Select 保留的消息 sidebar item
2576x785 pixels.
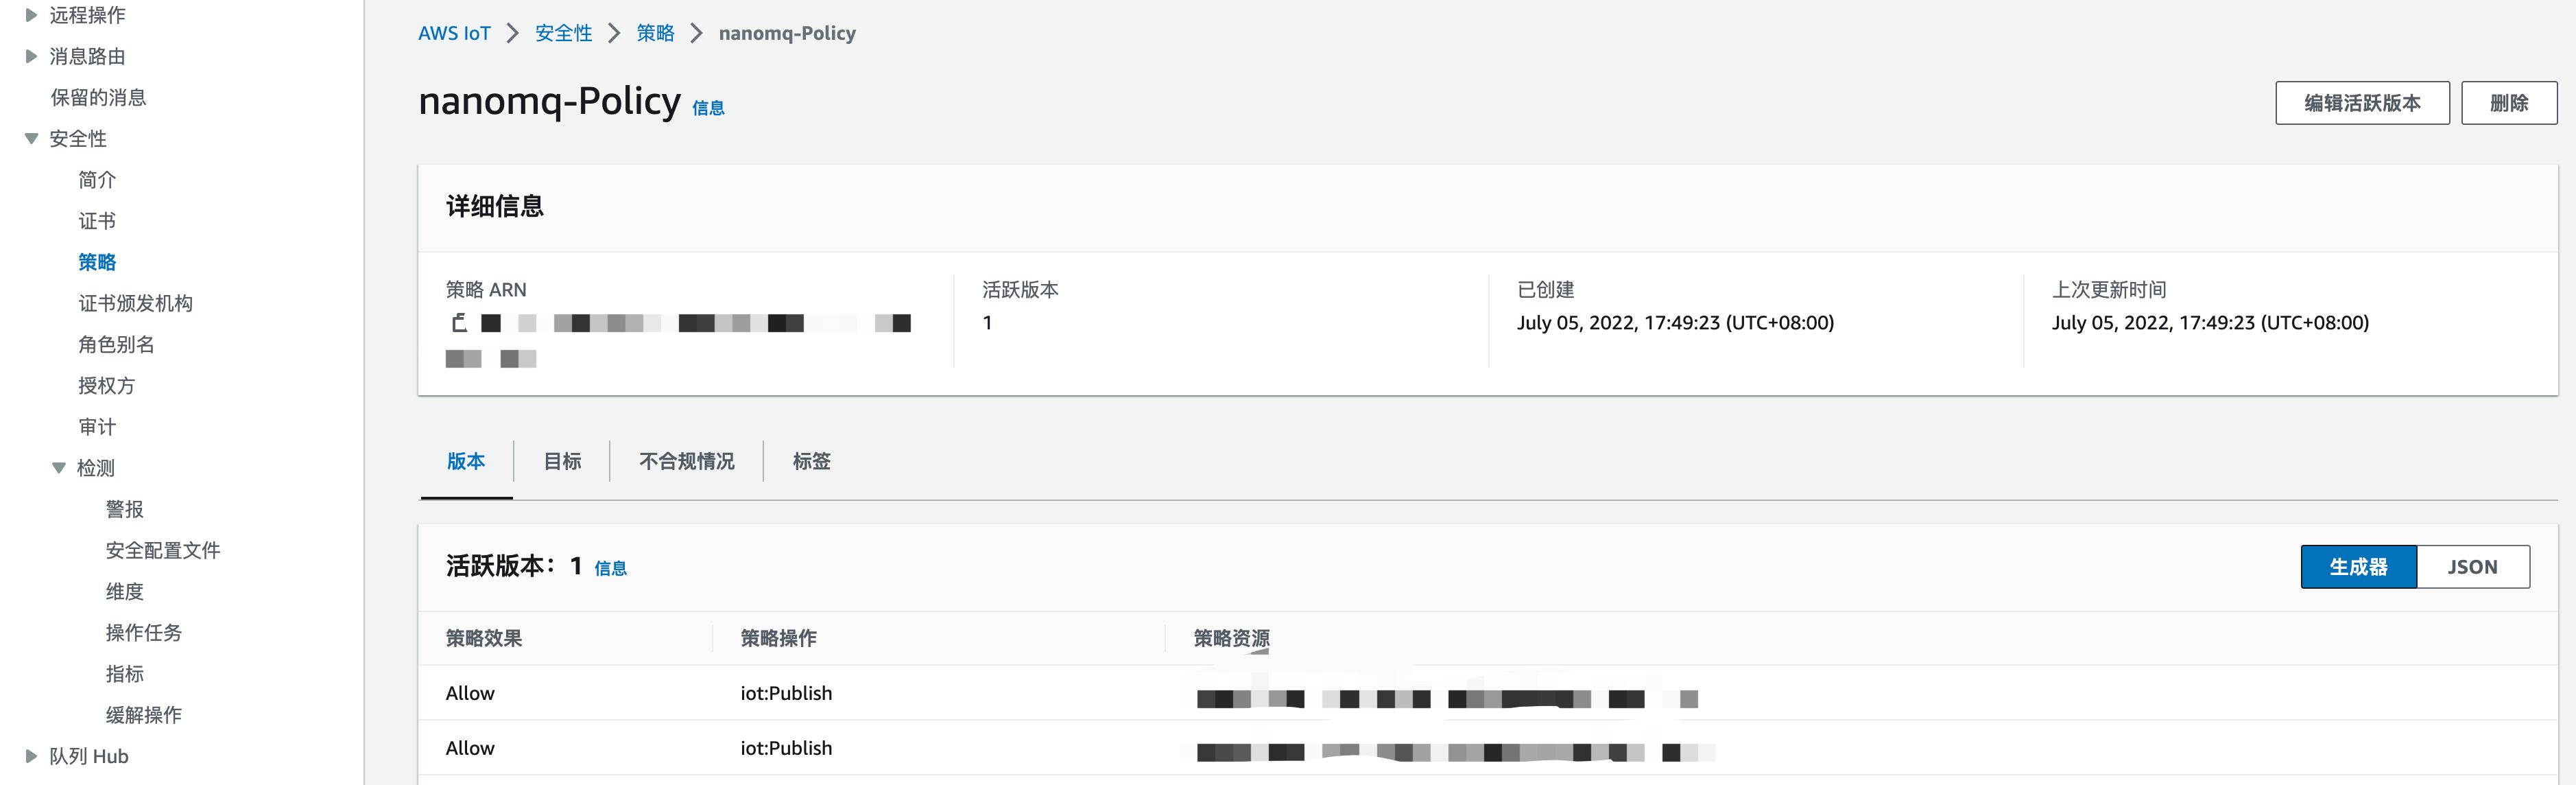point(98,97)
